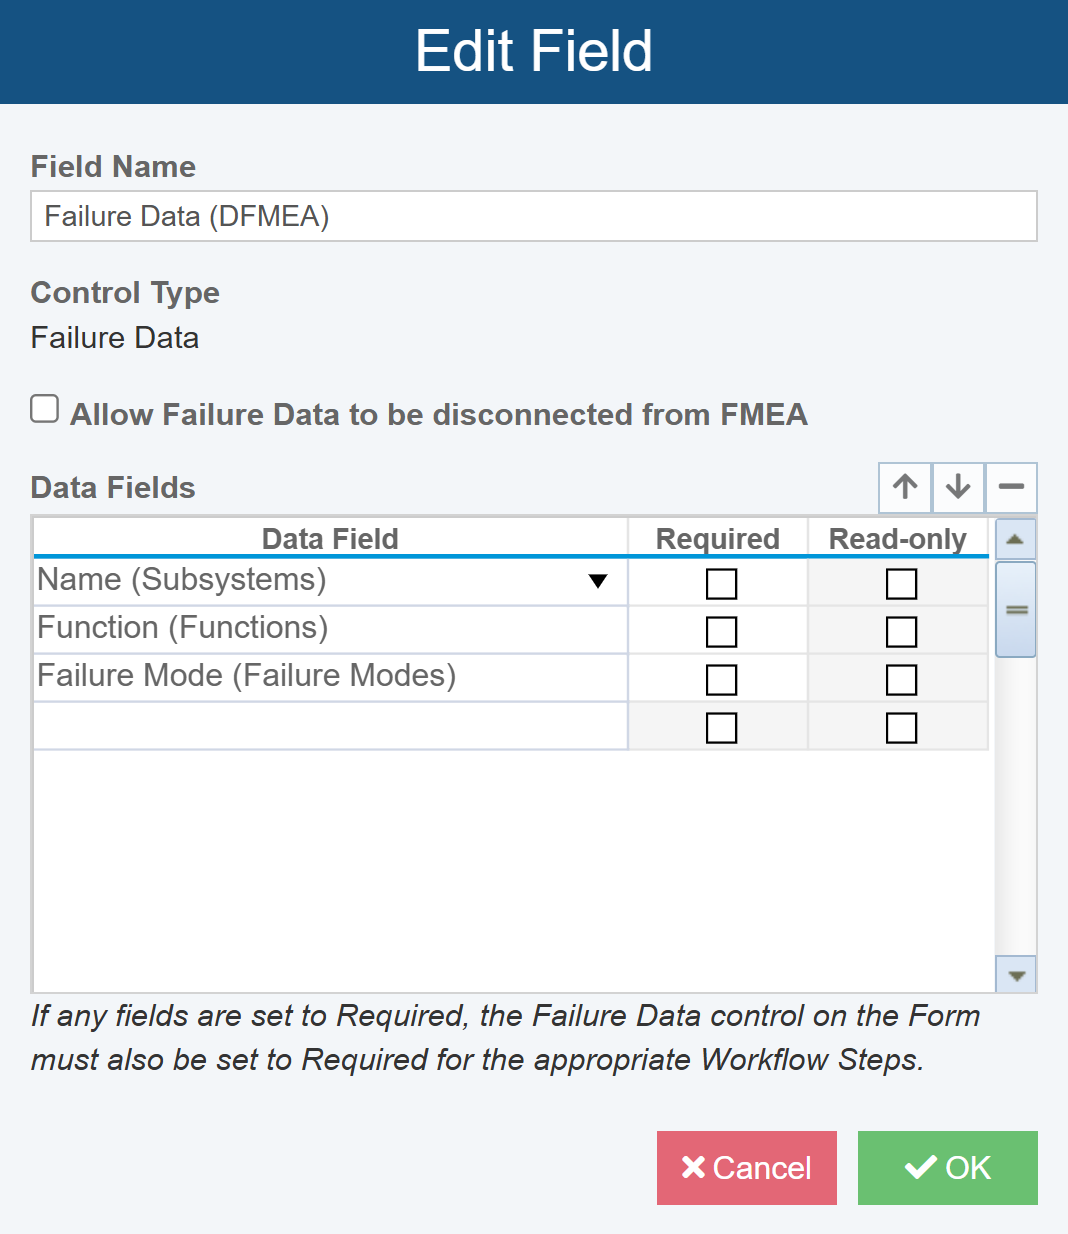Select the Function (Functions) data field cell
1068x1234 pixels.
point(330,629)
